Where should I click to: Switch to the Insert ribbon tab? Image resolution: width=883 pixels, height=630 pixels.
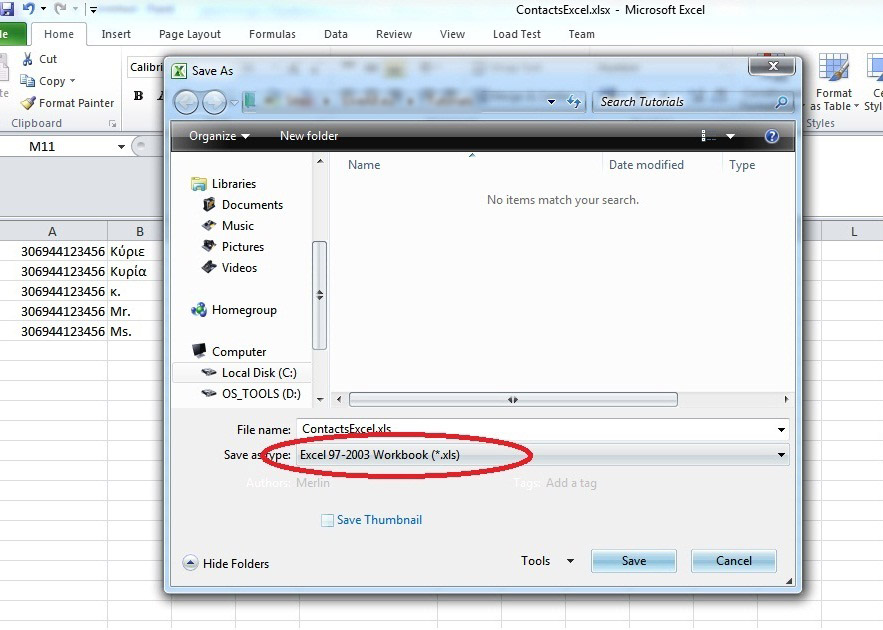coord(116,34)
